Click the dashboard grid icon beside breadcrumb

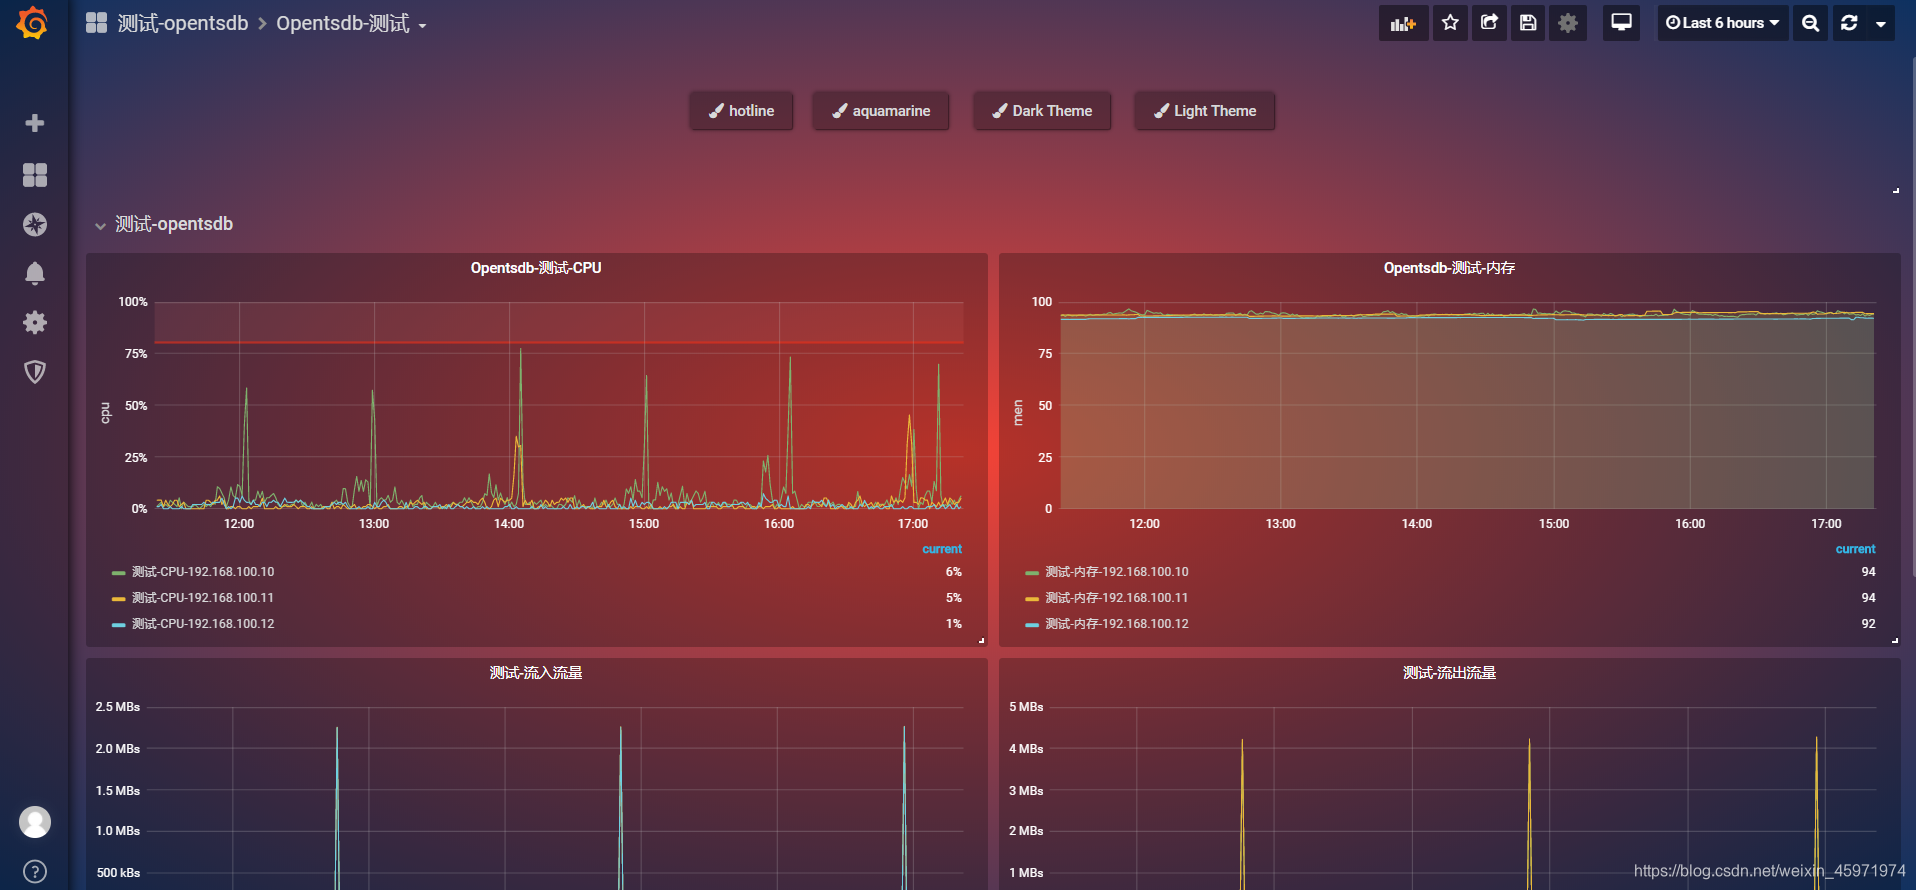coord(96,23)
